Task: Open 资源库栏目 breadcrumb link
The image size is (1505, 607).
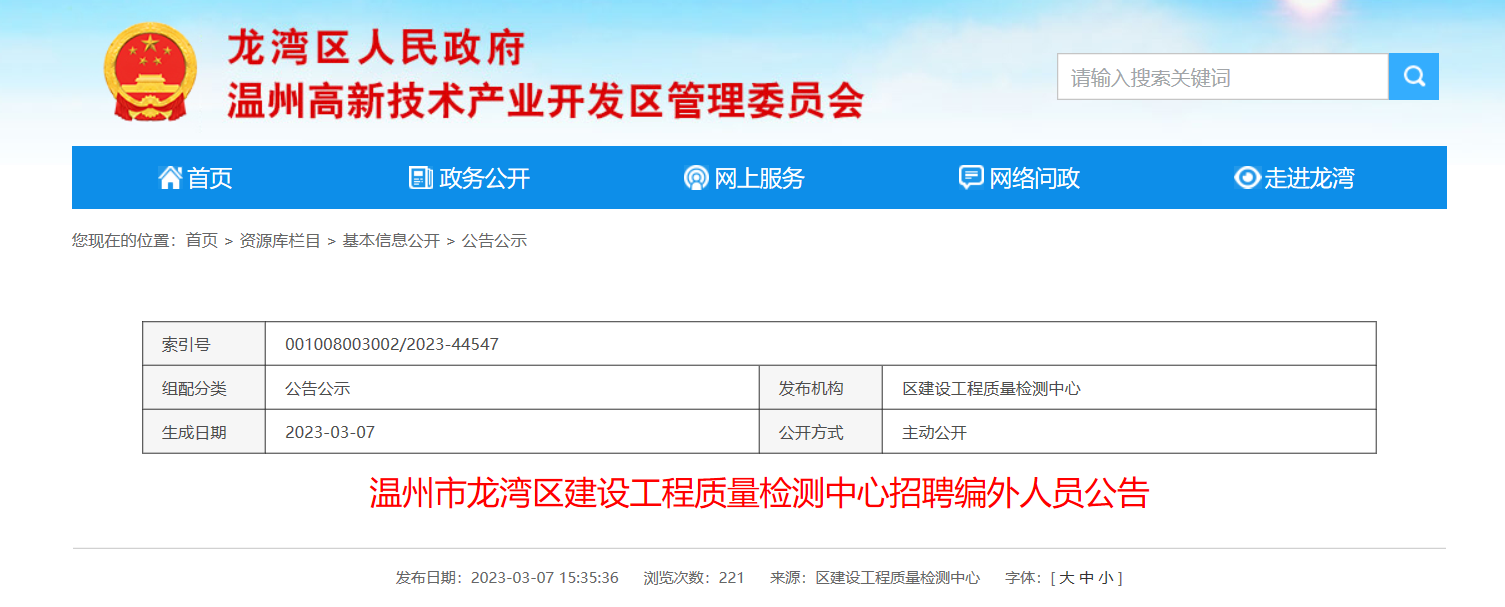Action: tap(280, 240)
